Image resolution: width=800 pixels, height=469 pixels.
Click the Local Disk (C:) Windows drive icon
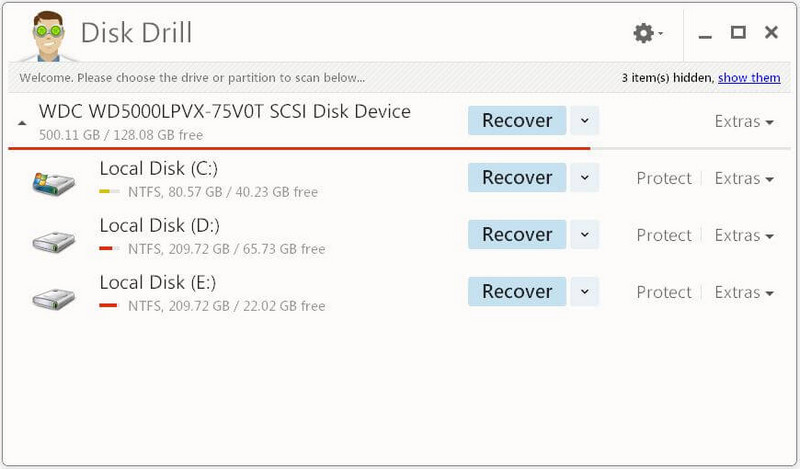(53, 183)
